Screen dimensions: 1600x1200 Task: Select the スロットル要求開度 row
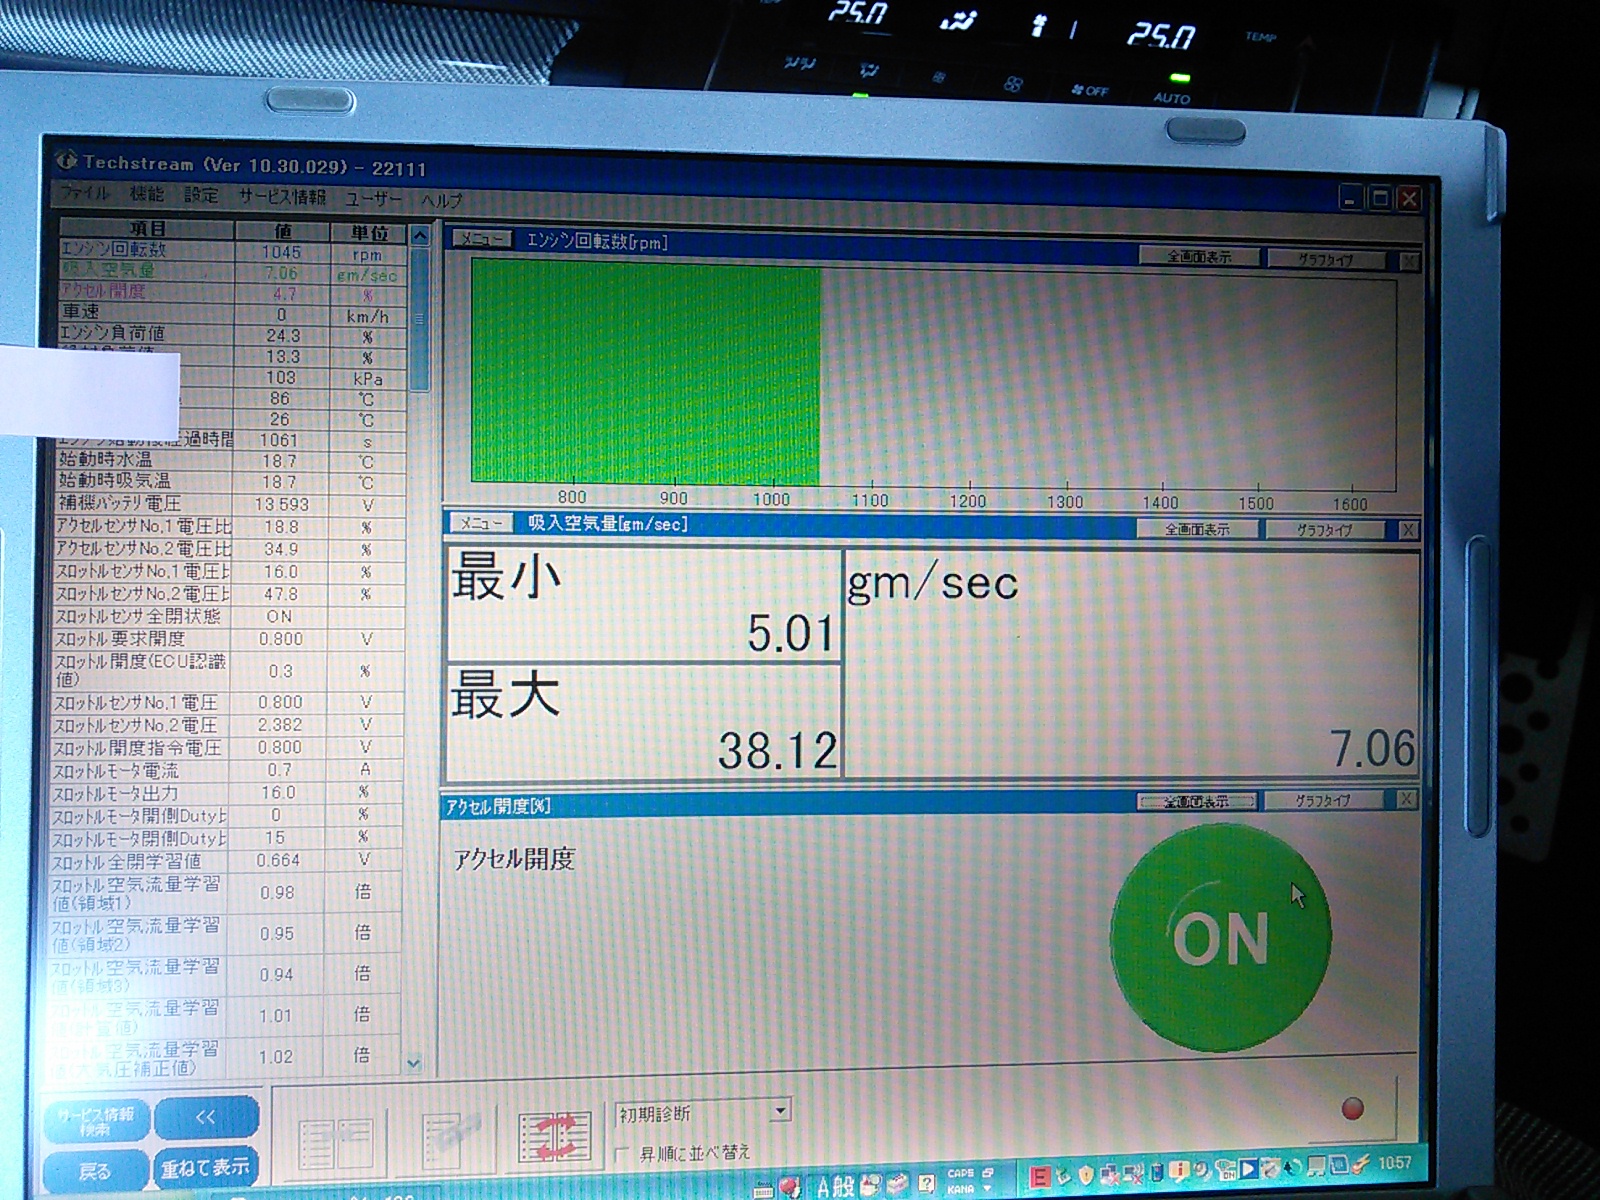click(229, 639)
